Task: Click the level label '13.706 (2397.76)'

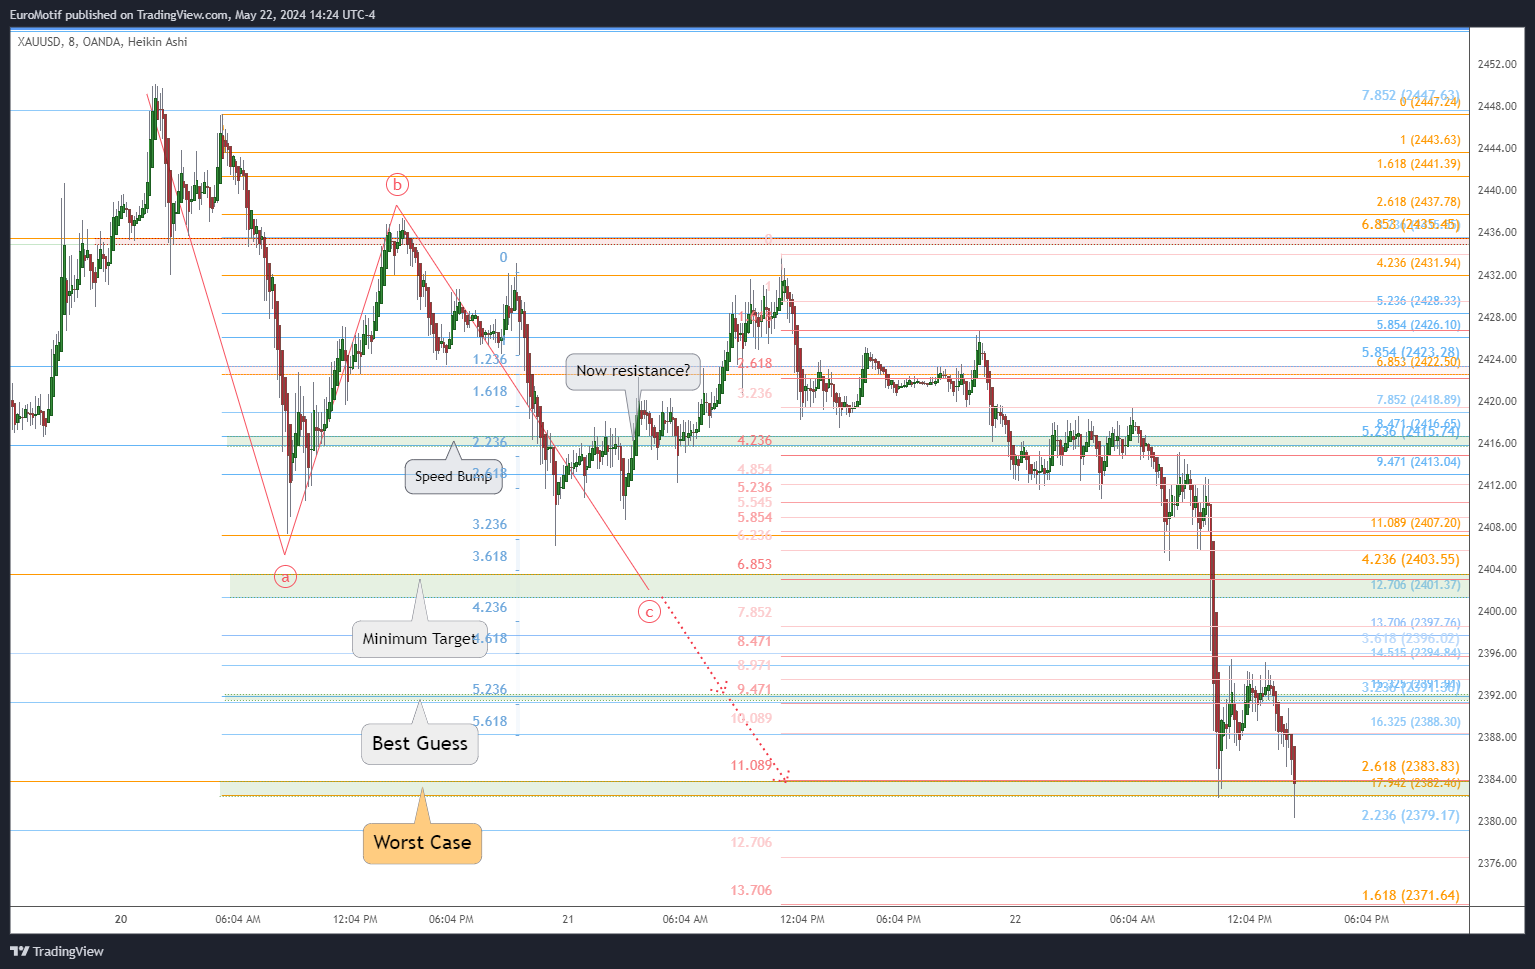Action: (x=1415, y=623)
